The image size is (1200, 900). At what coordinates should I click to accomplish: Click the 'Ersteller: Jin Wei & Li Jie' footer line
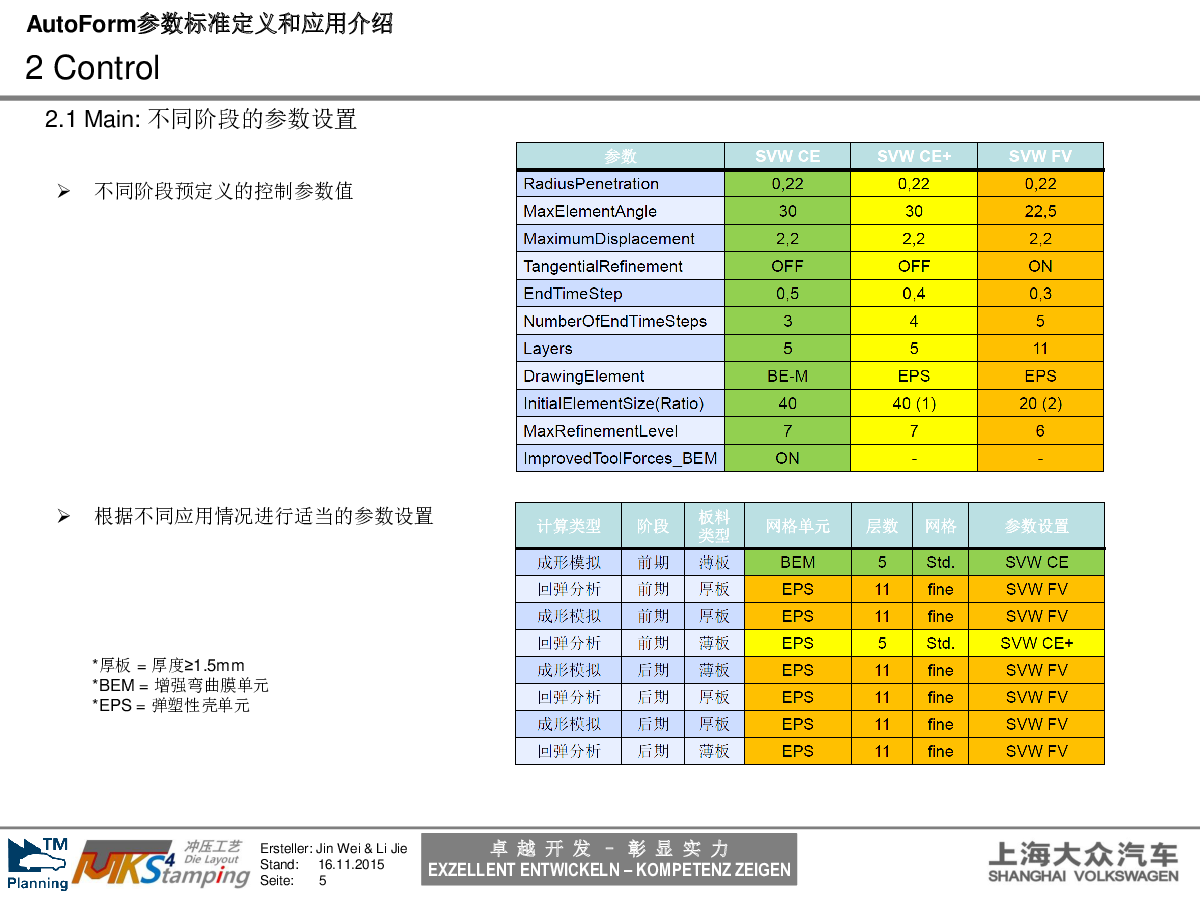pyautogui.click(x=333, y=848)
